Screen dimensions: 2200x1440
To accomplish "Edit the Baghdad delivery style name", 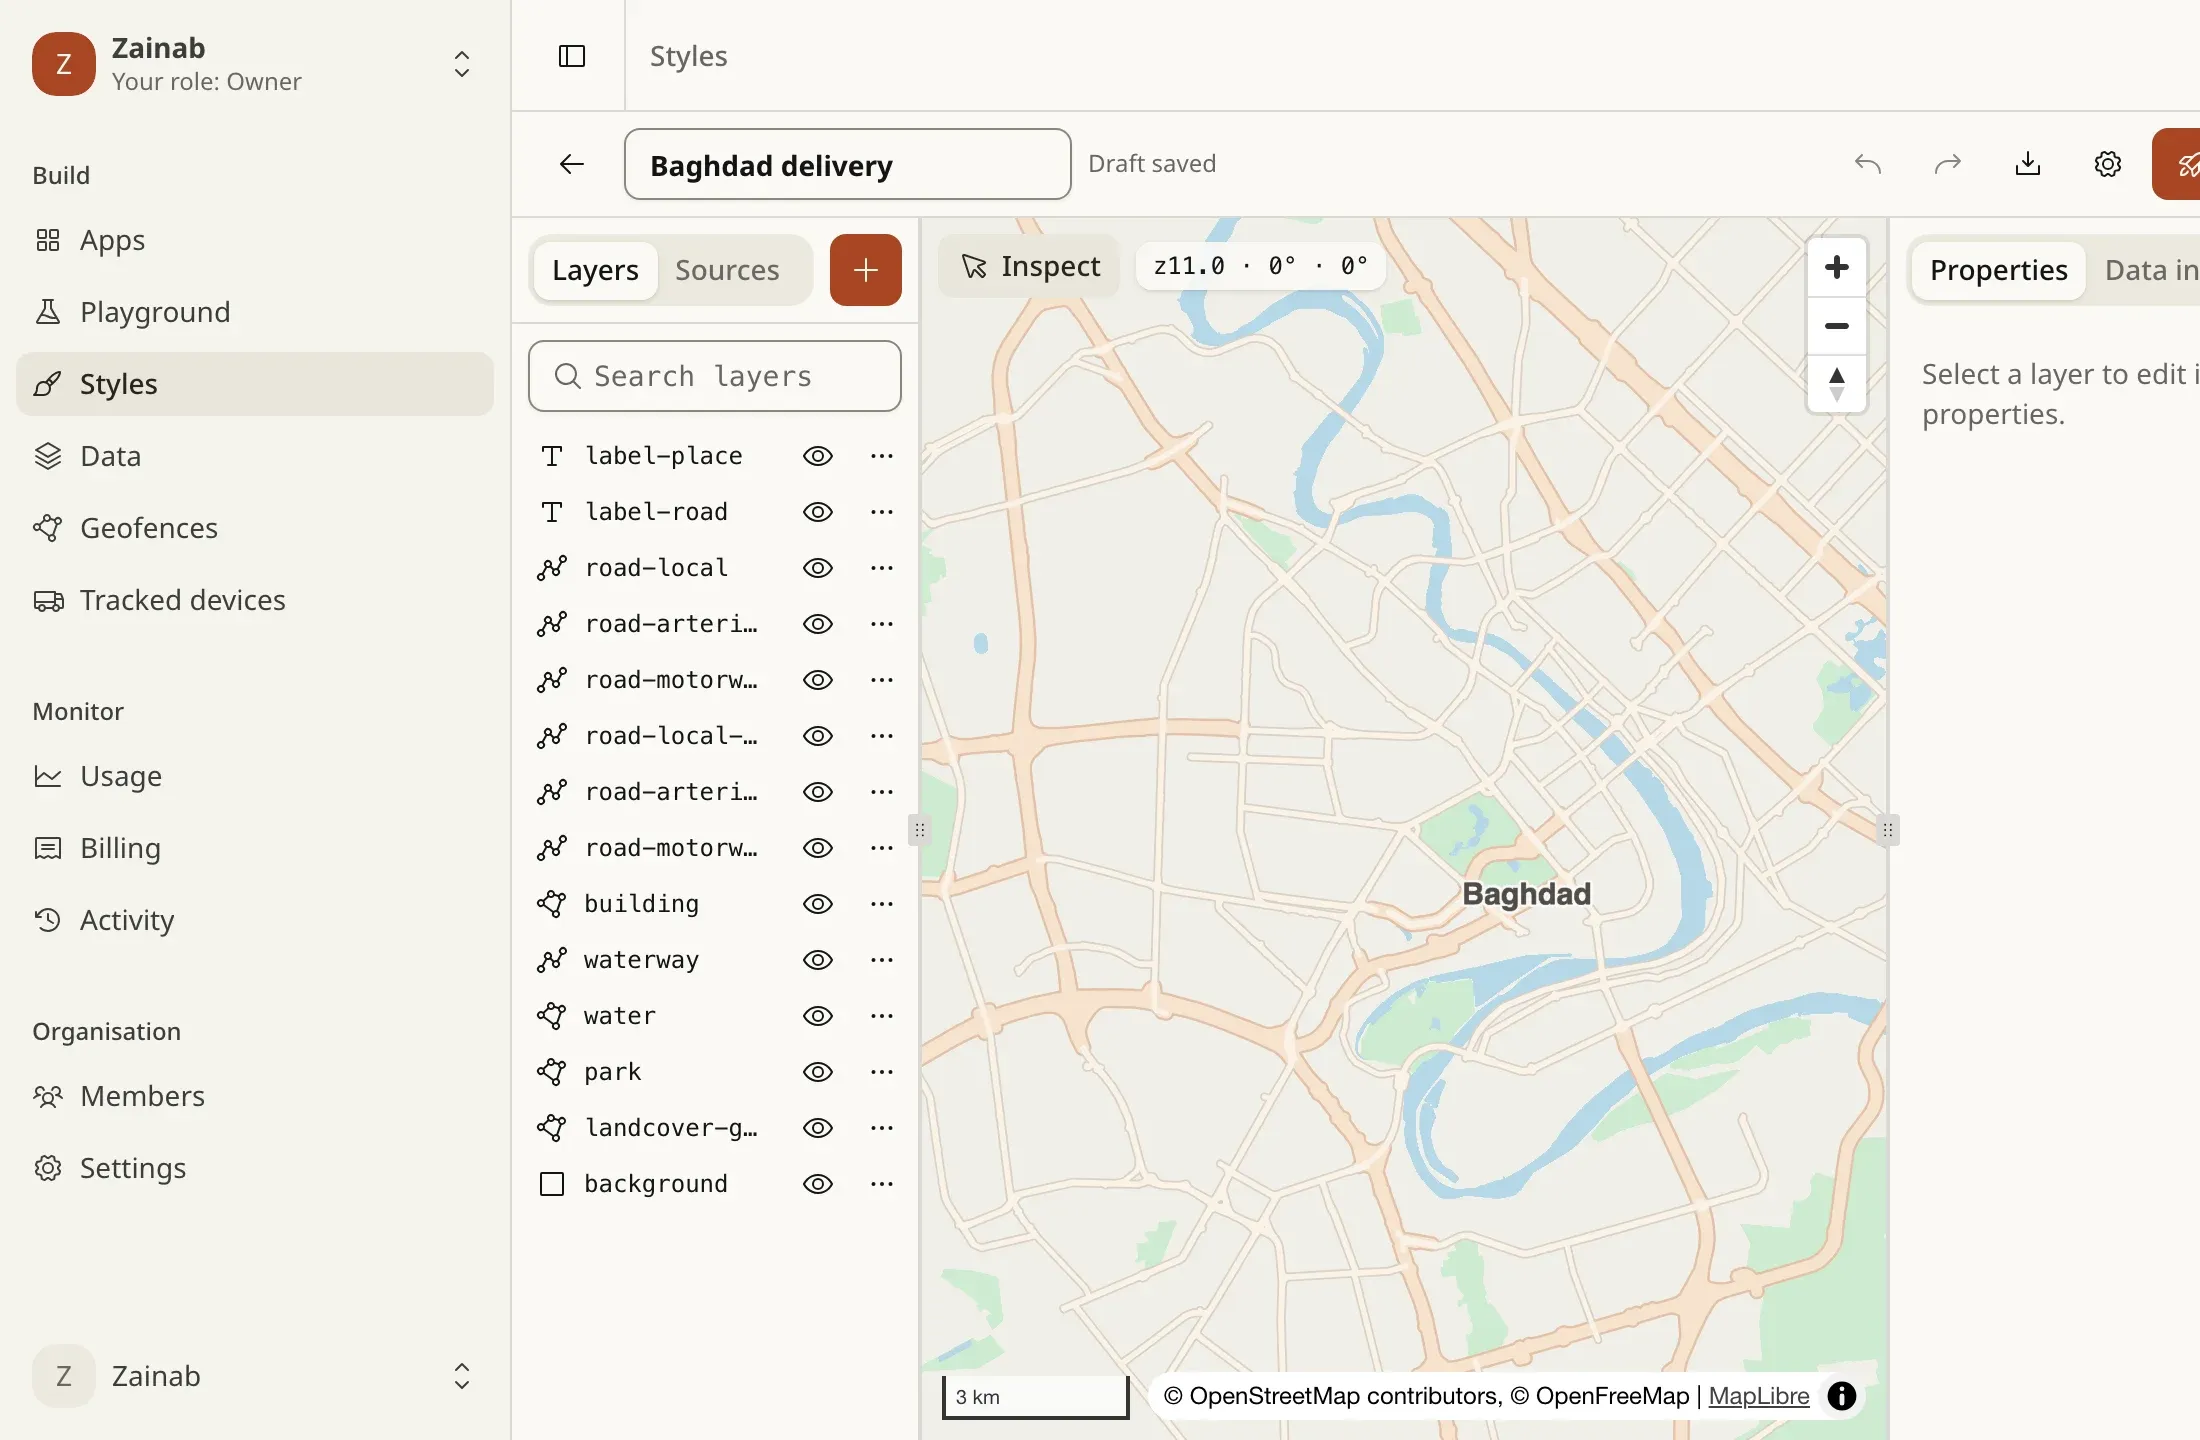I will point(847,164).
